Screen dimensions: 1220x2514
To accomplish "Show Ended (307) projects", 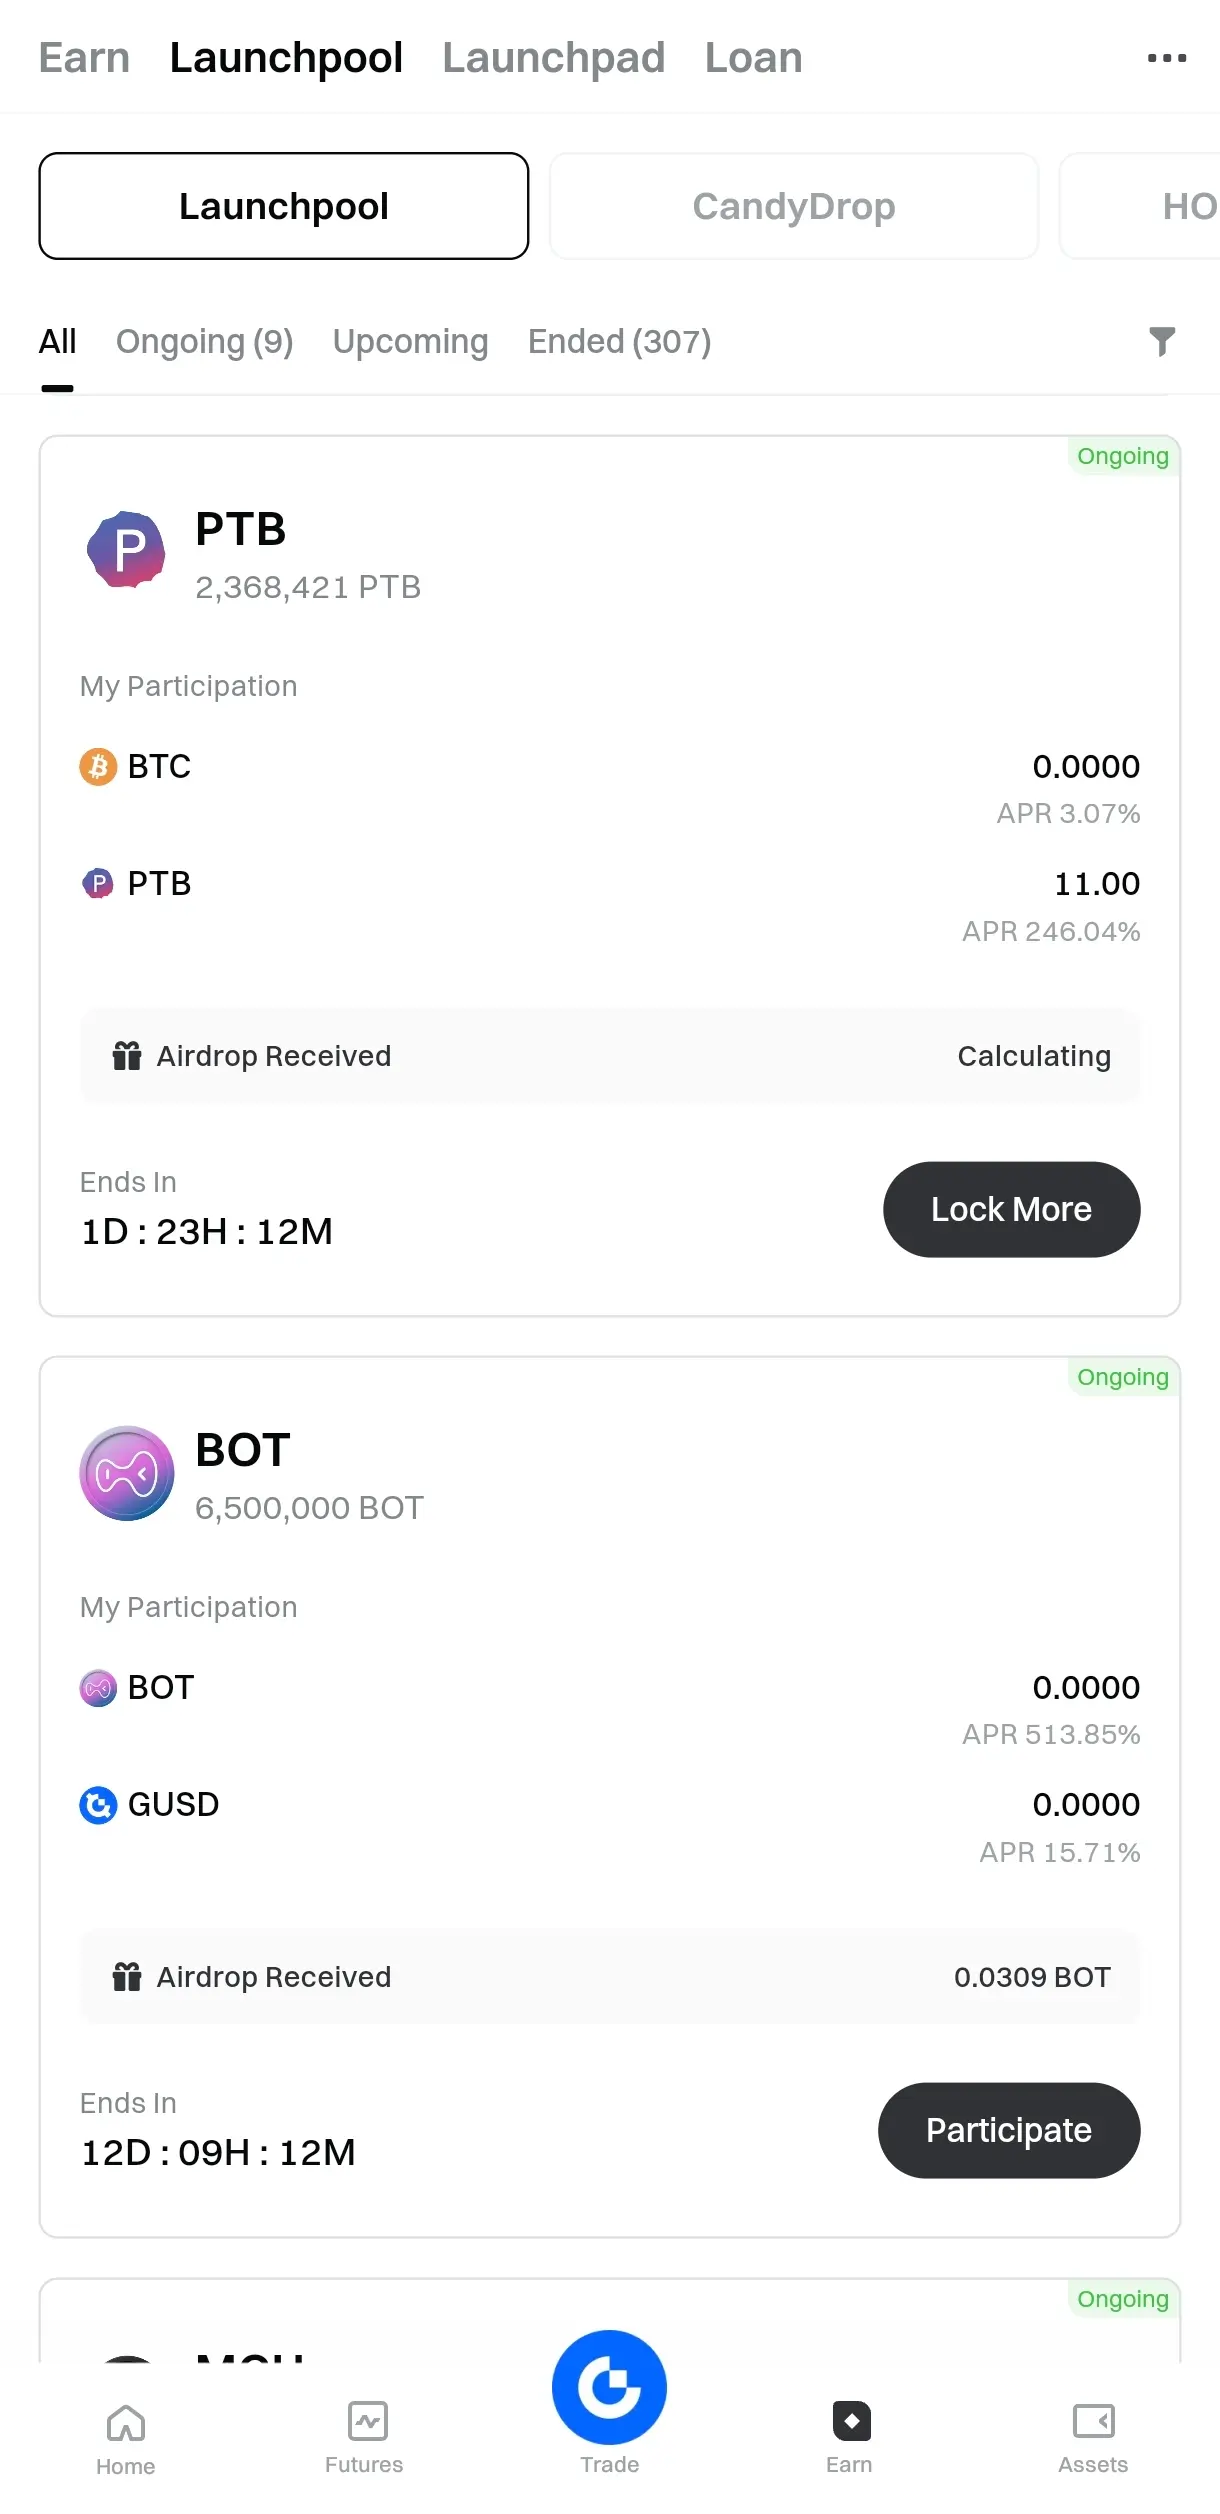I will 620,342.
